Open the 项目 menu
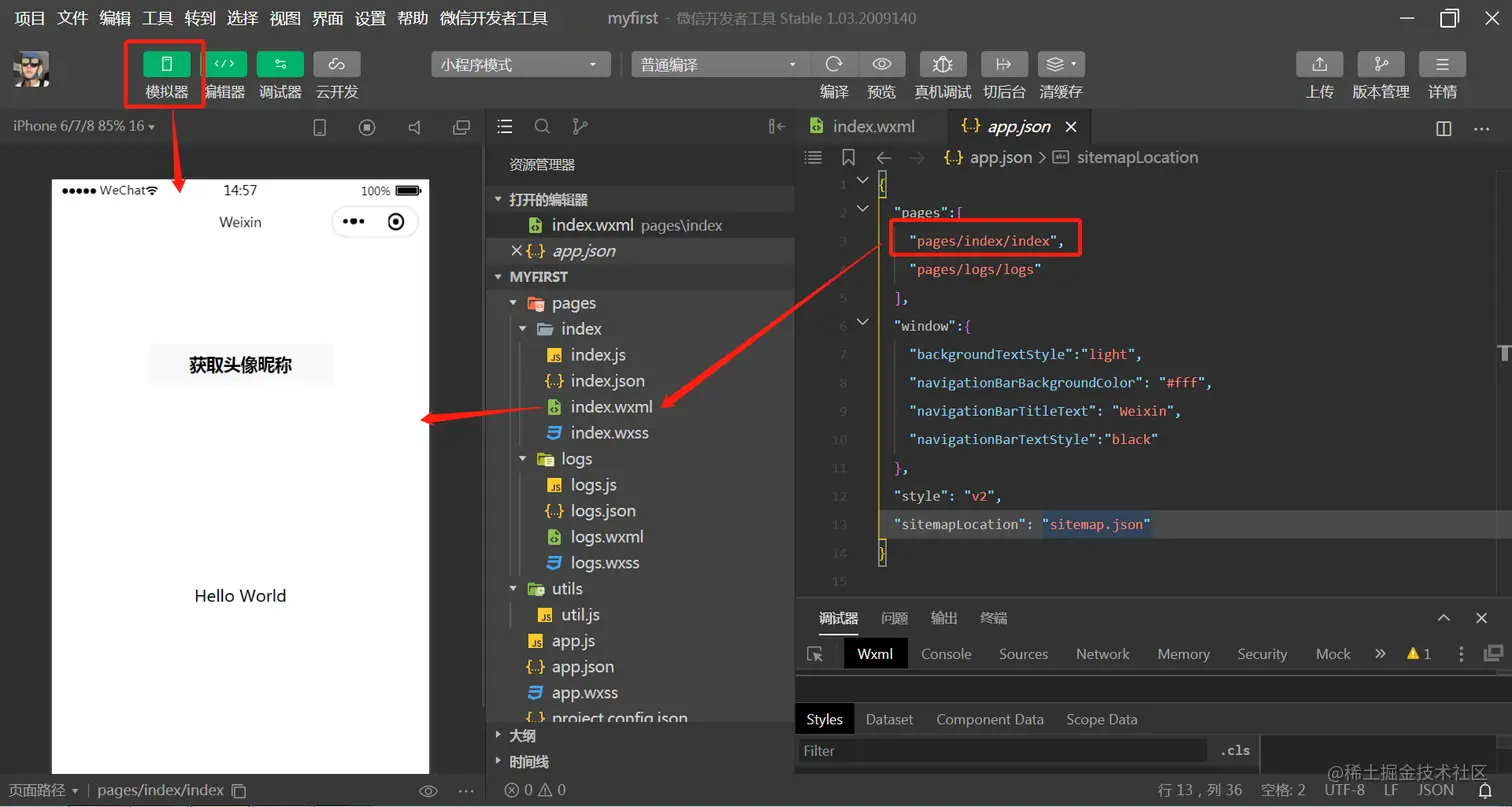Image resolution: width=1512 pixels, height=807 pixels. tap(30, 18)
